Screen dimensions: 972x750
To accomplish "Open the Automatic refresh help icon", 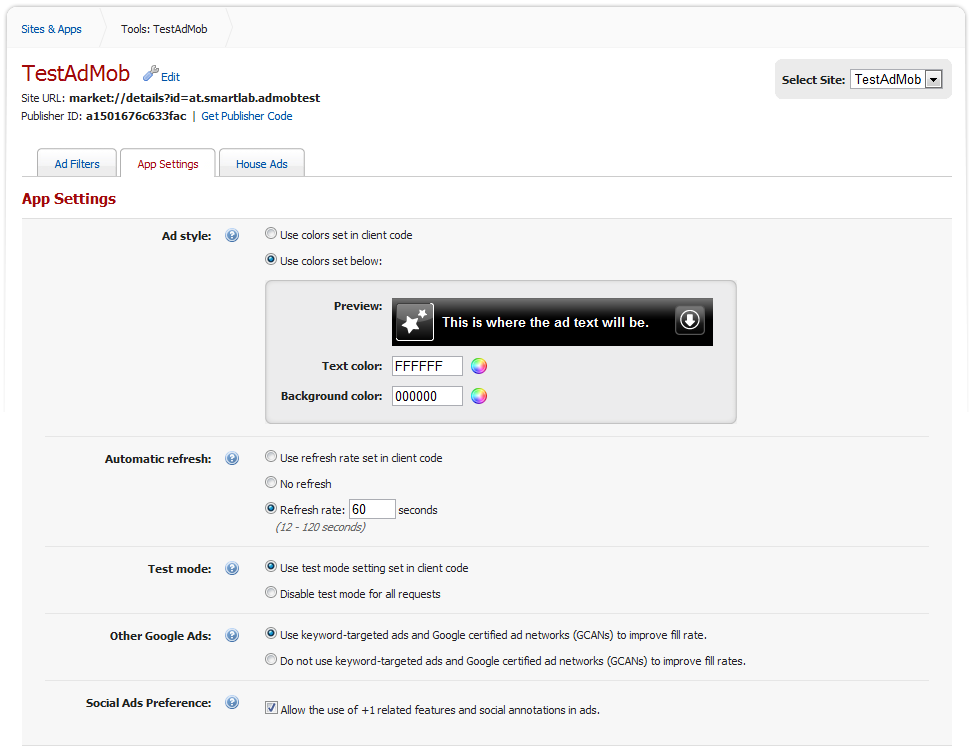I will click(232, 459).
